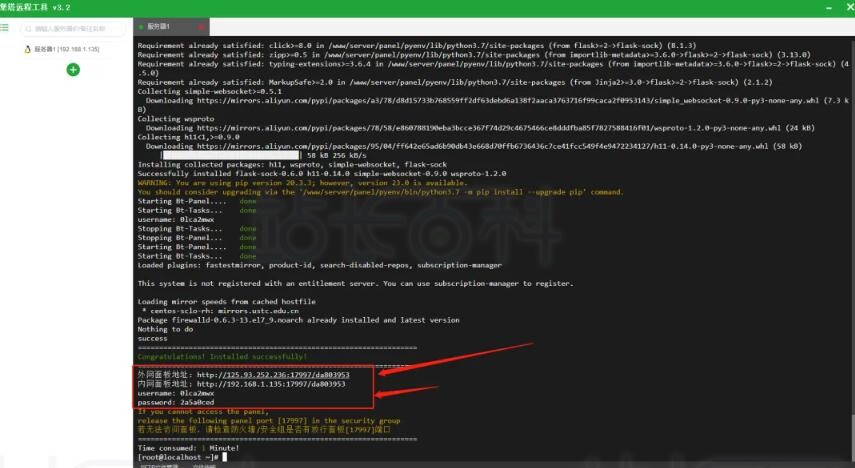This screenshot has width=855, height=468.
Task: Click the terminal prompt after [root@localhost ~]#
Action: [x=224, y=457]
